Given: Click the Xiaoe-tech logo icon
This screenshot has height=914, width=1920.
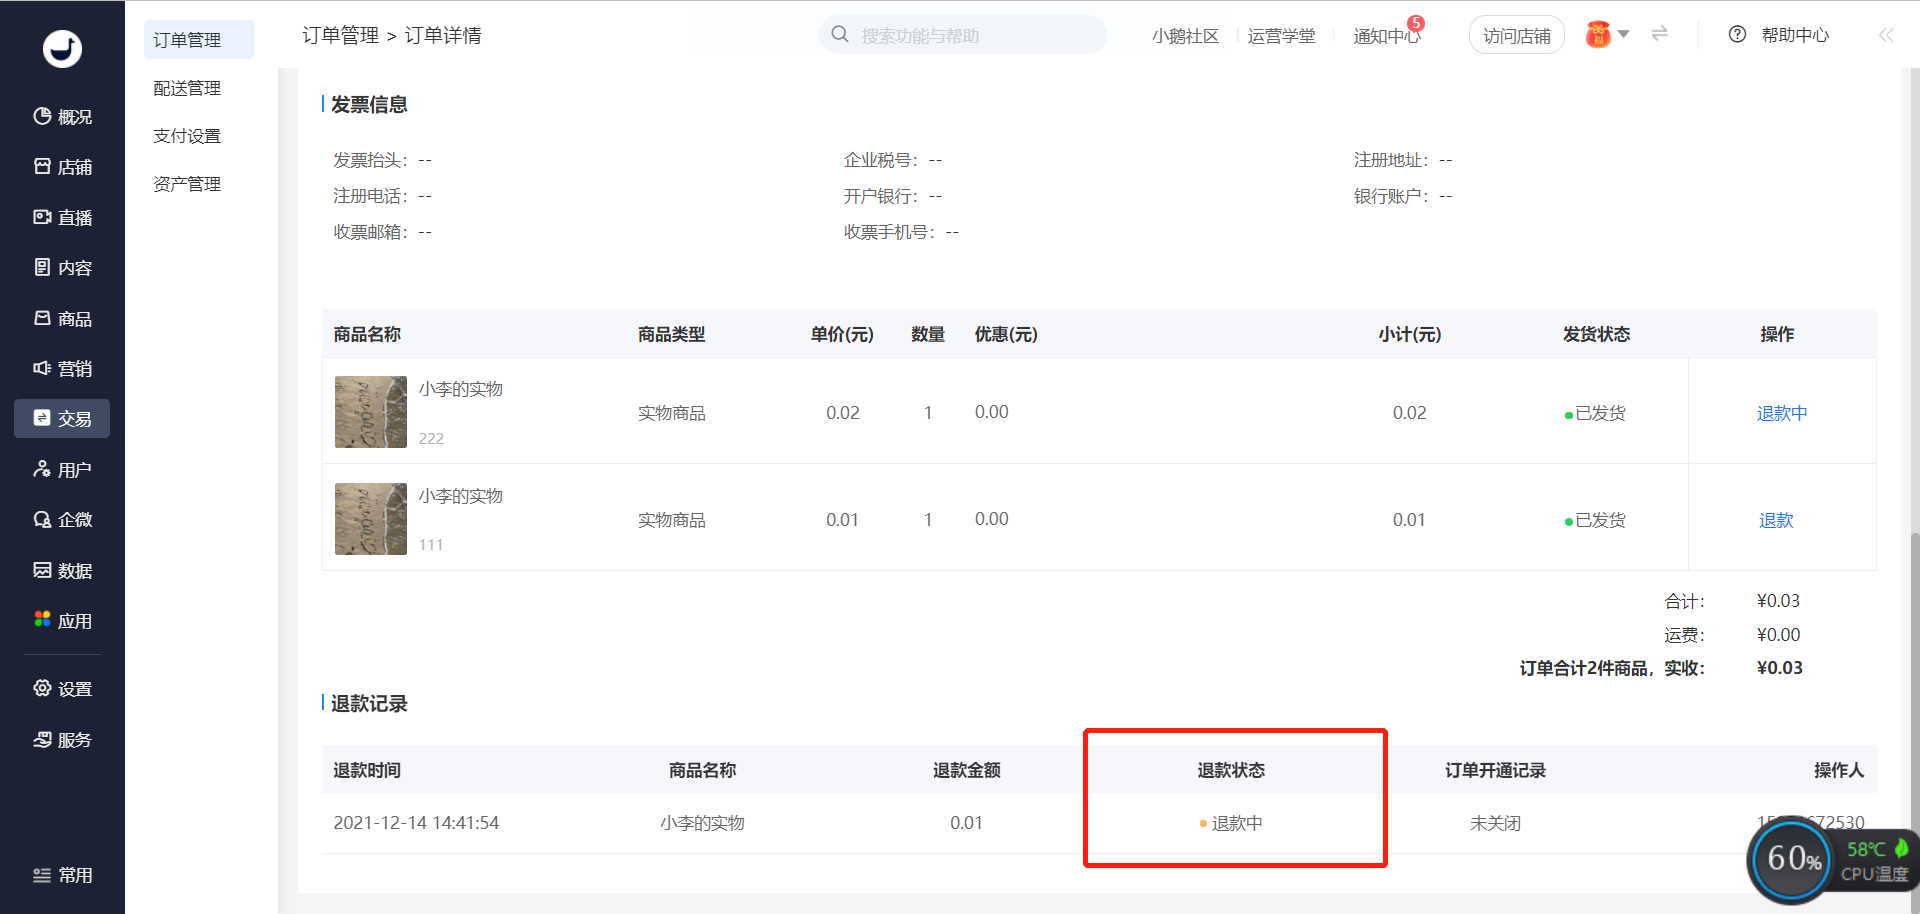Looking at the screenshot, I should pyautogui.click(x=62, y=48).
